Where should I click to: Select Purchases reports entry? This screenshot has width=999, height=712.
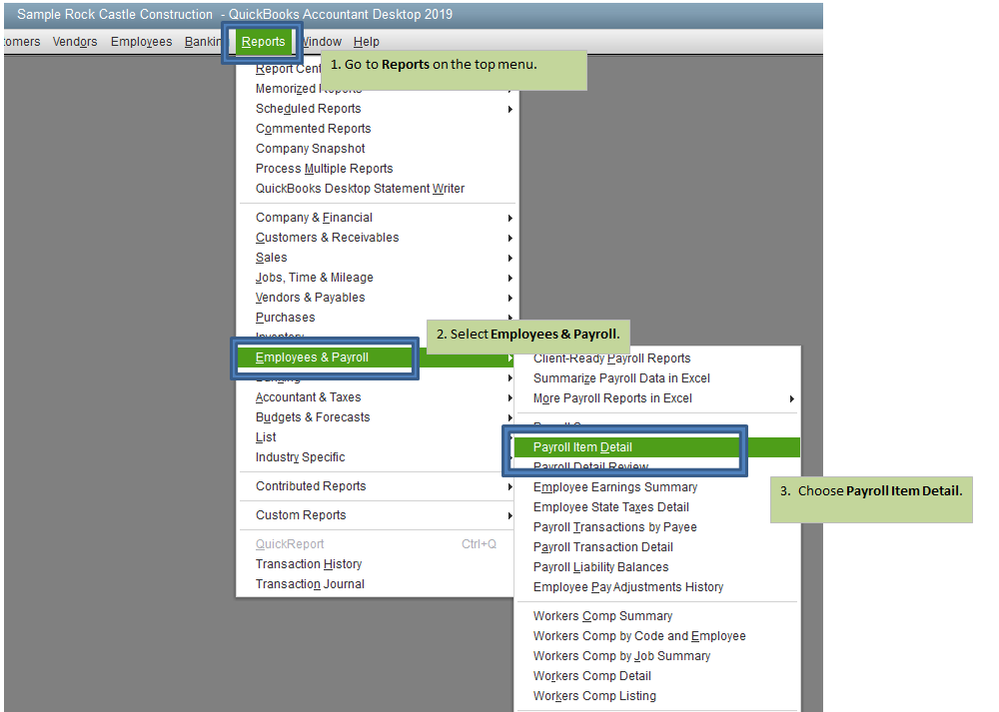pyautogui.click(x=376, y=317)
